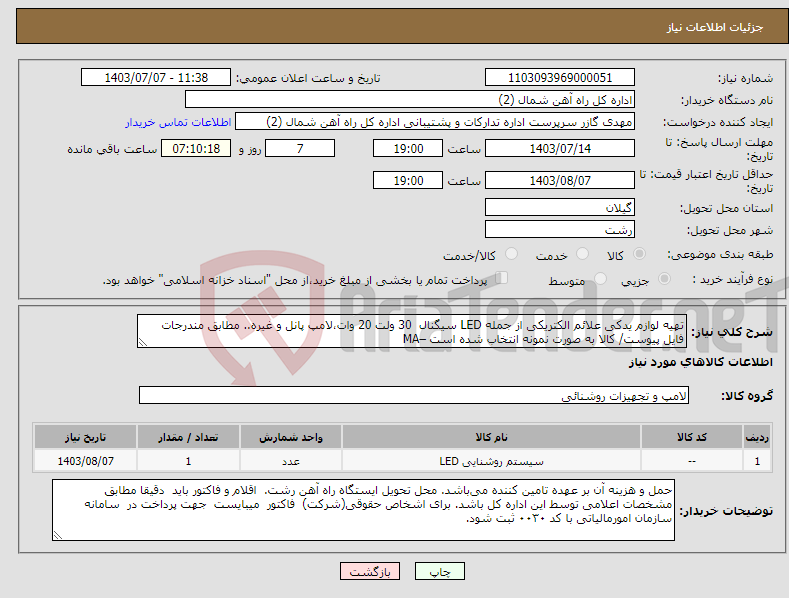Click the request creator name field
Image resolution: width=789 pixels, height=598 pixels.
click(435, 122)
